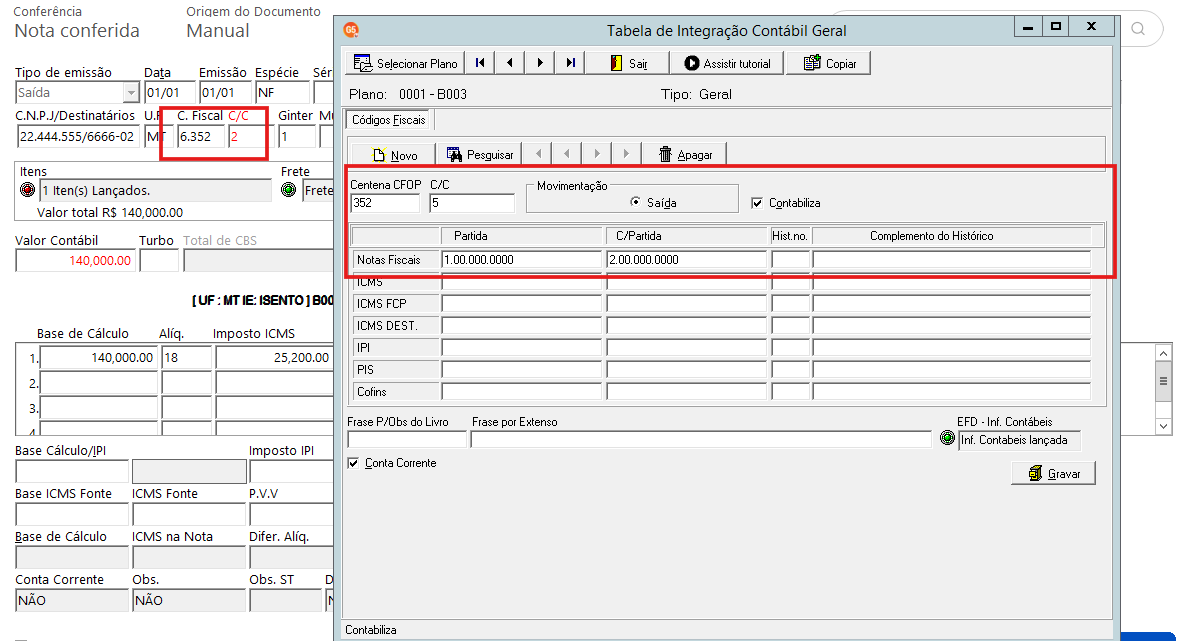Viewport: 1184px width, 641px height.
Task: Click the Frase por Extenso field
Action: click(701, 439)
